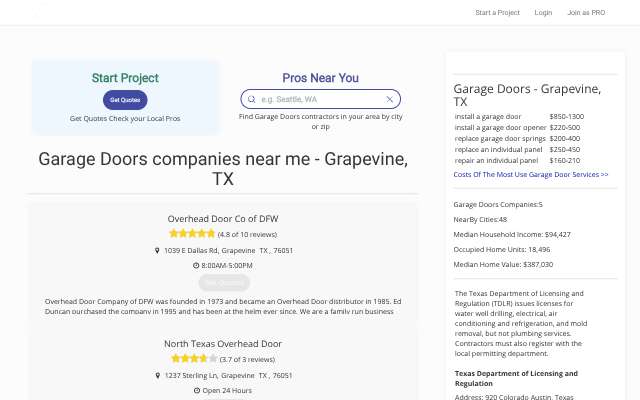Click the Start Project heading
Image resolution: width=640 pixels, height=400 pixels.
click(x=125, y=78)
